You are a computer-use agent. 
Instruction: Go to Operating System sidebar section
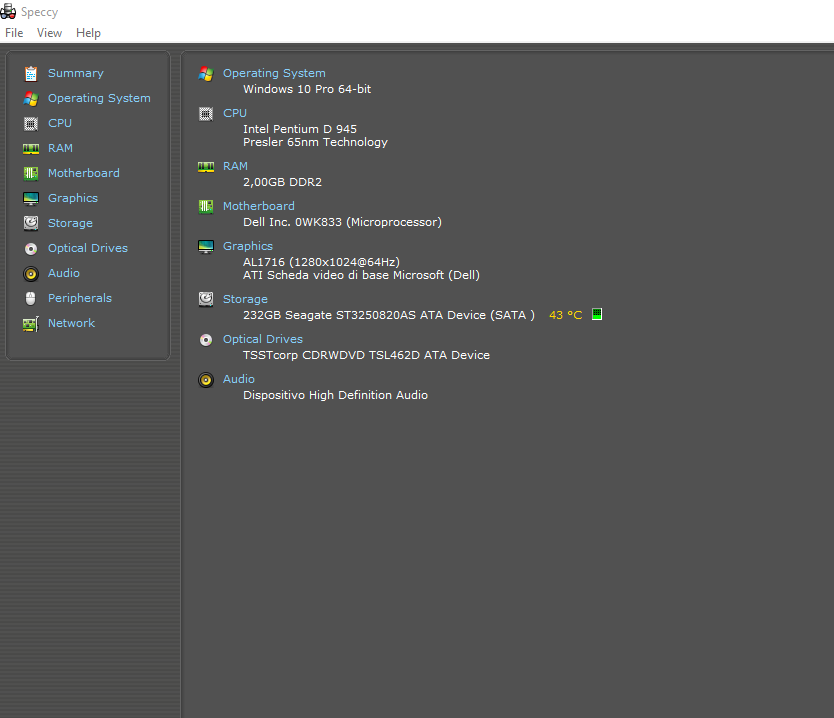pos(99,98)
